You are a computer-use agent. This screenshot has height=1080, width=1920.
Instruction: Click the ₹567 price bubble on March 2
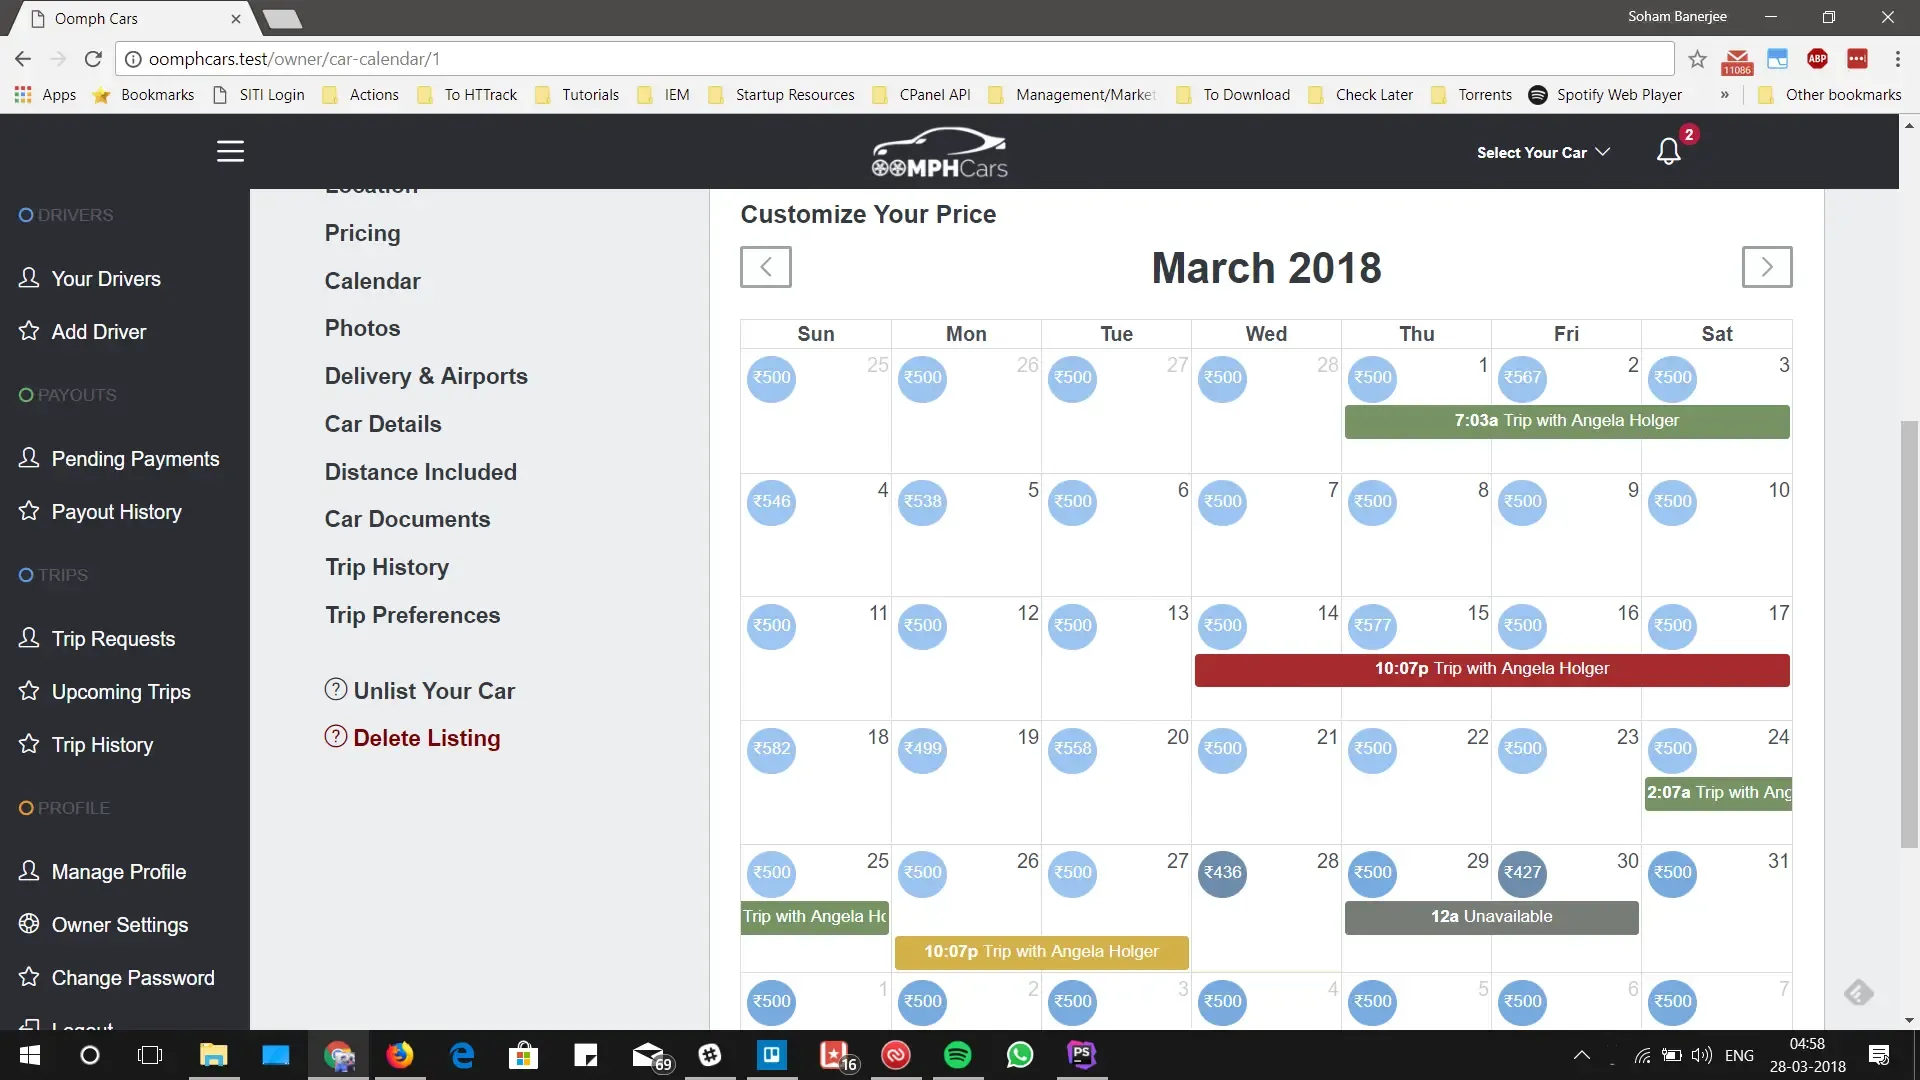click(x=1522, y=379)
